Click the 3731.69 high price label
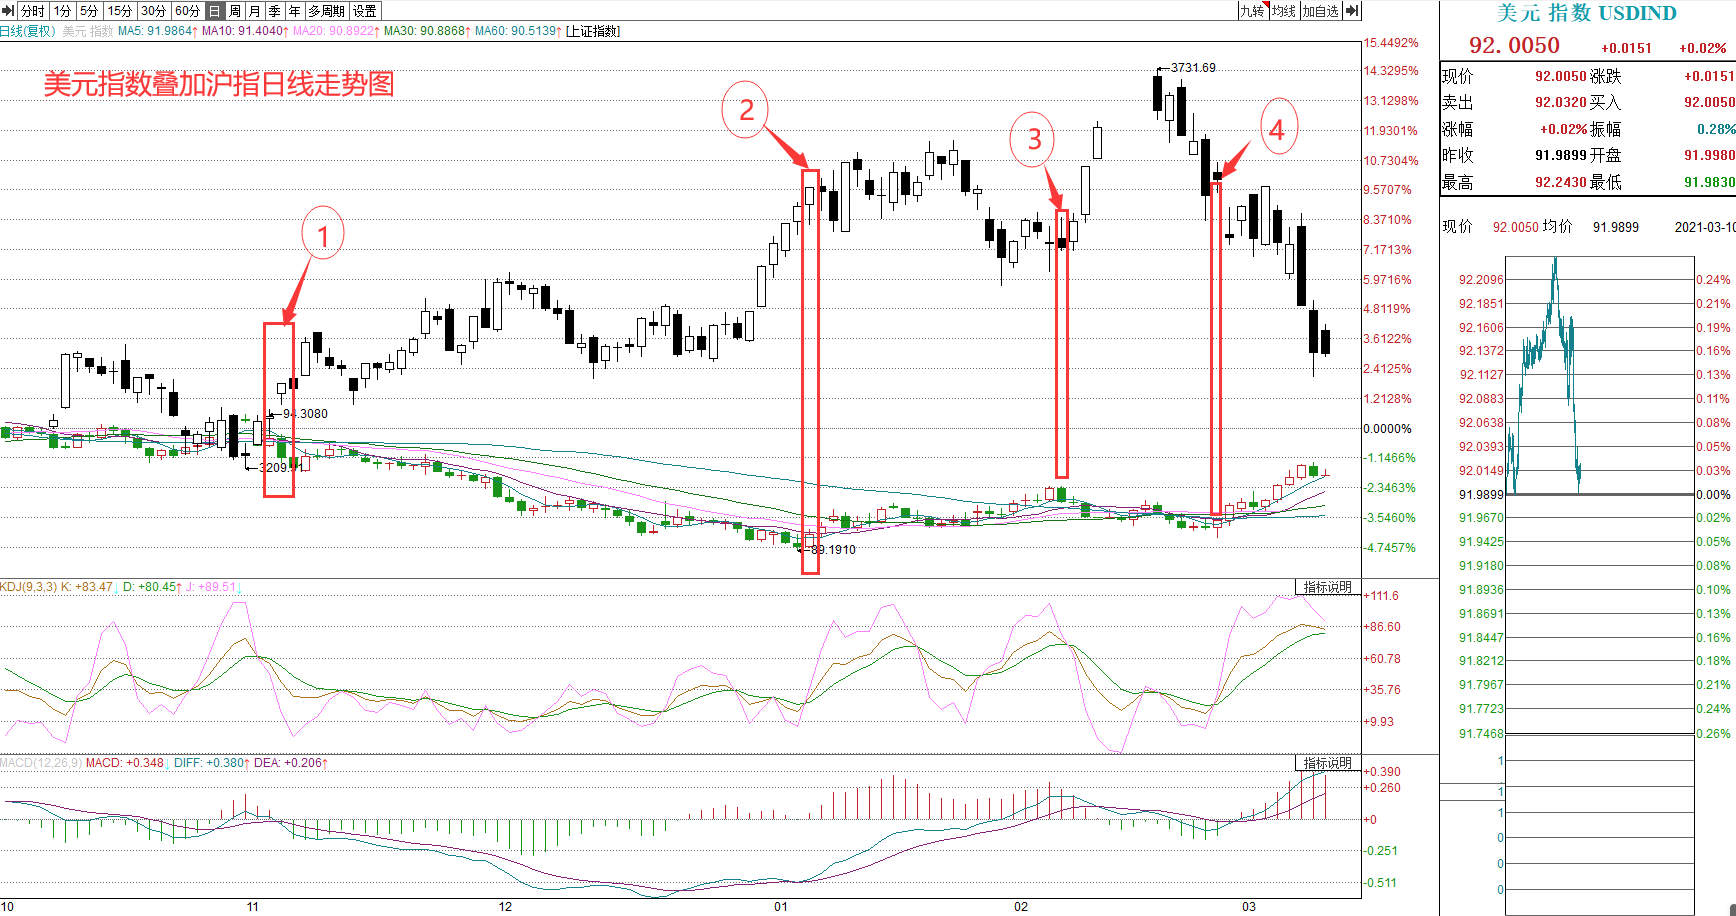 1193,68
